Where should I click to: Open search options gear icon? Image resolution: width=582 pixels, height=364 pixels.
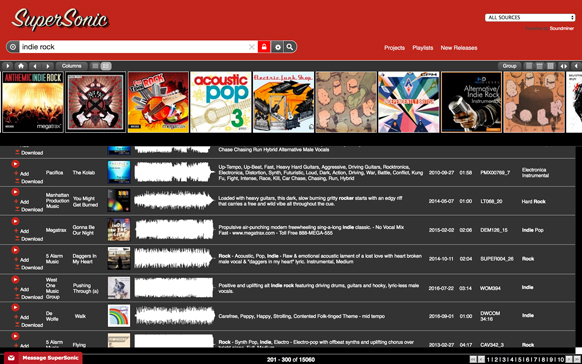(277, 47)
